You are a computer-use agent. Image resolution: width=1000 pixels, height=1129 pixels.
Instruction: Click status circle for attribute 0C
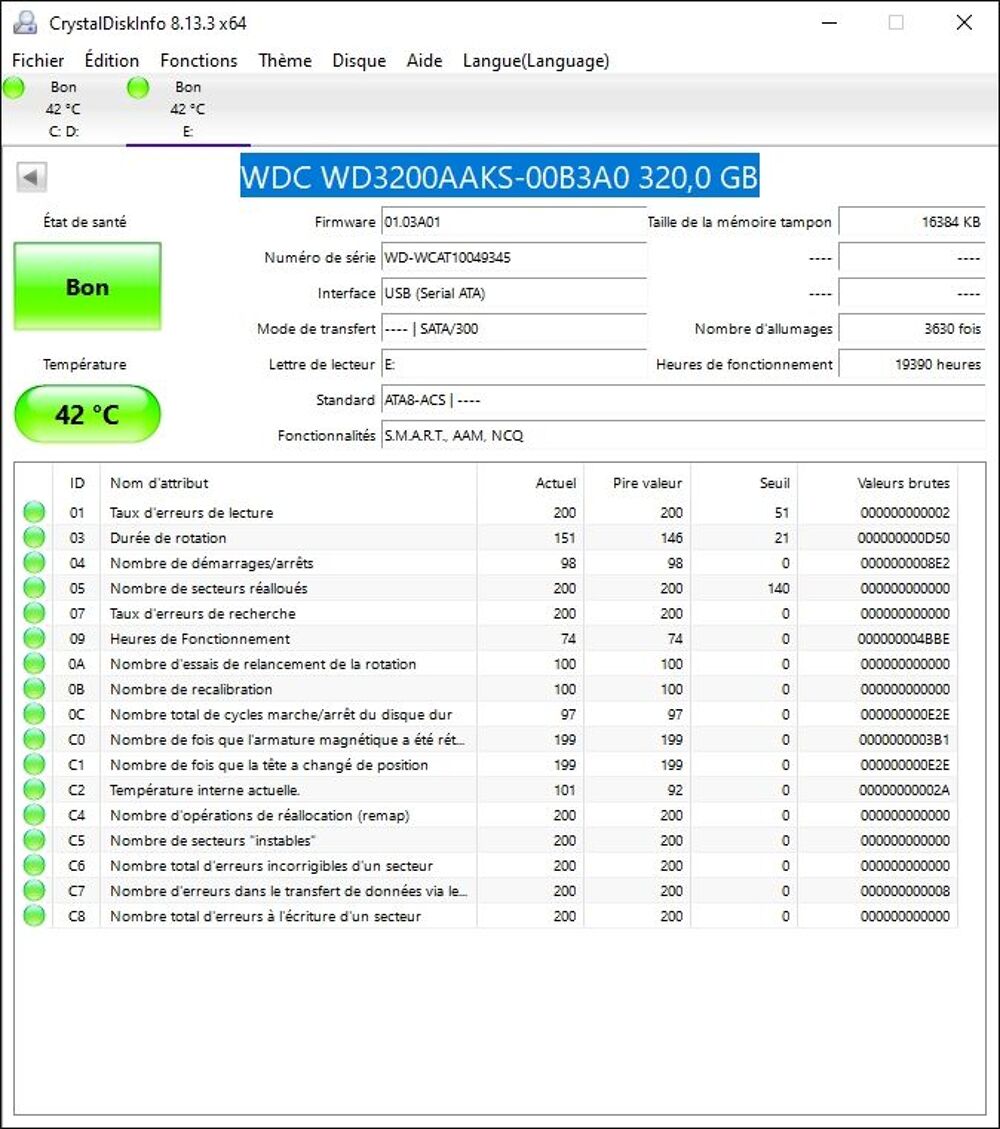coord(34,714)
